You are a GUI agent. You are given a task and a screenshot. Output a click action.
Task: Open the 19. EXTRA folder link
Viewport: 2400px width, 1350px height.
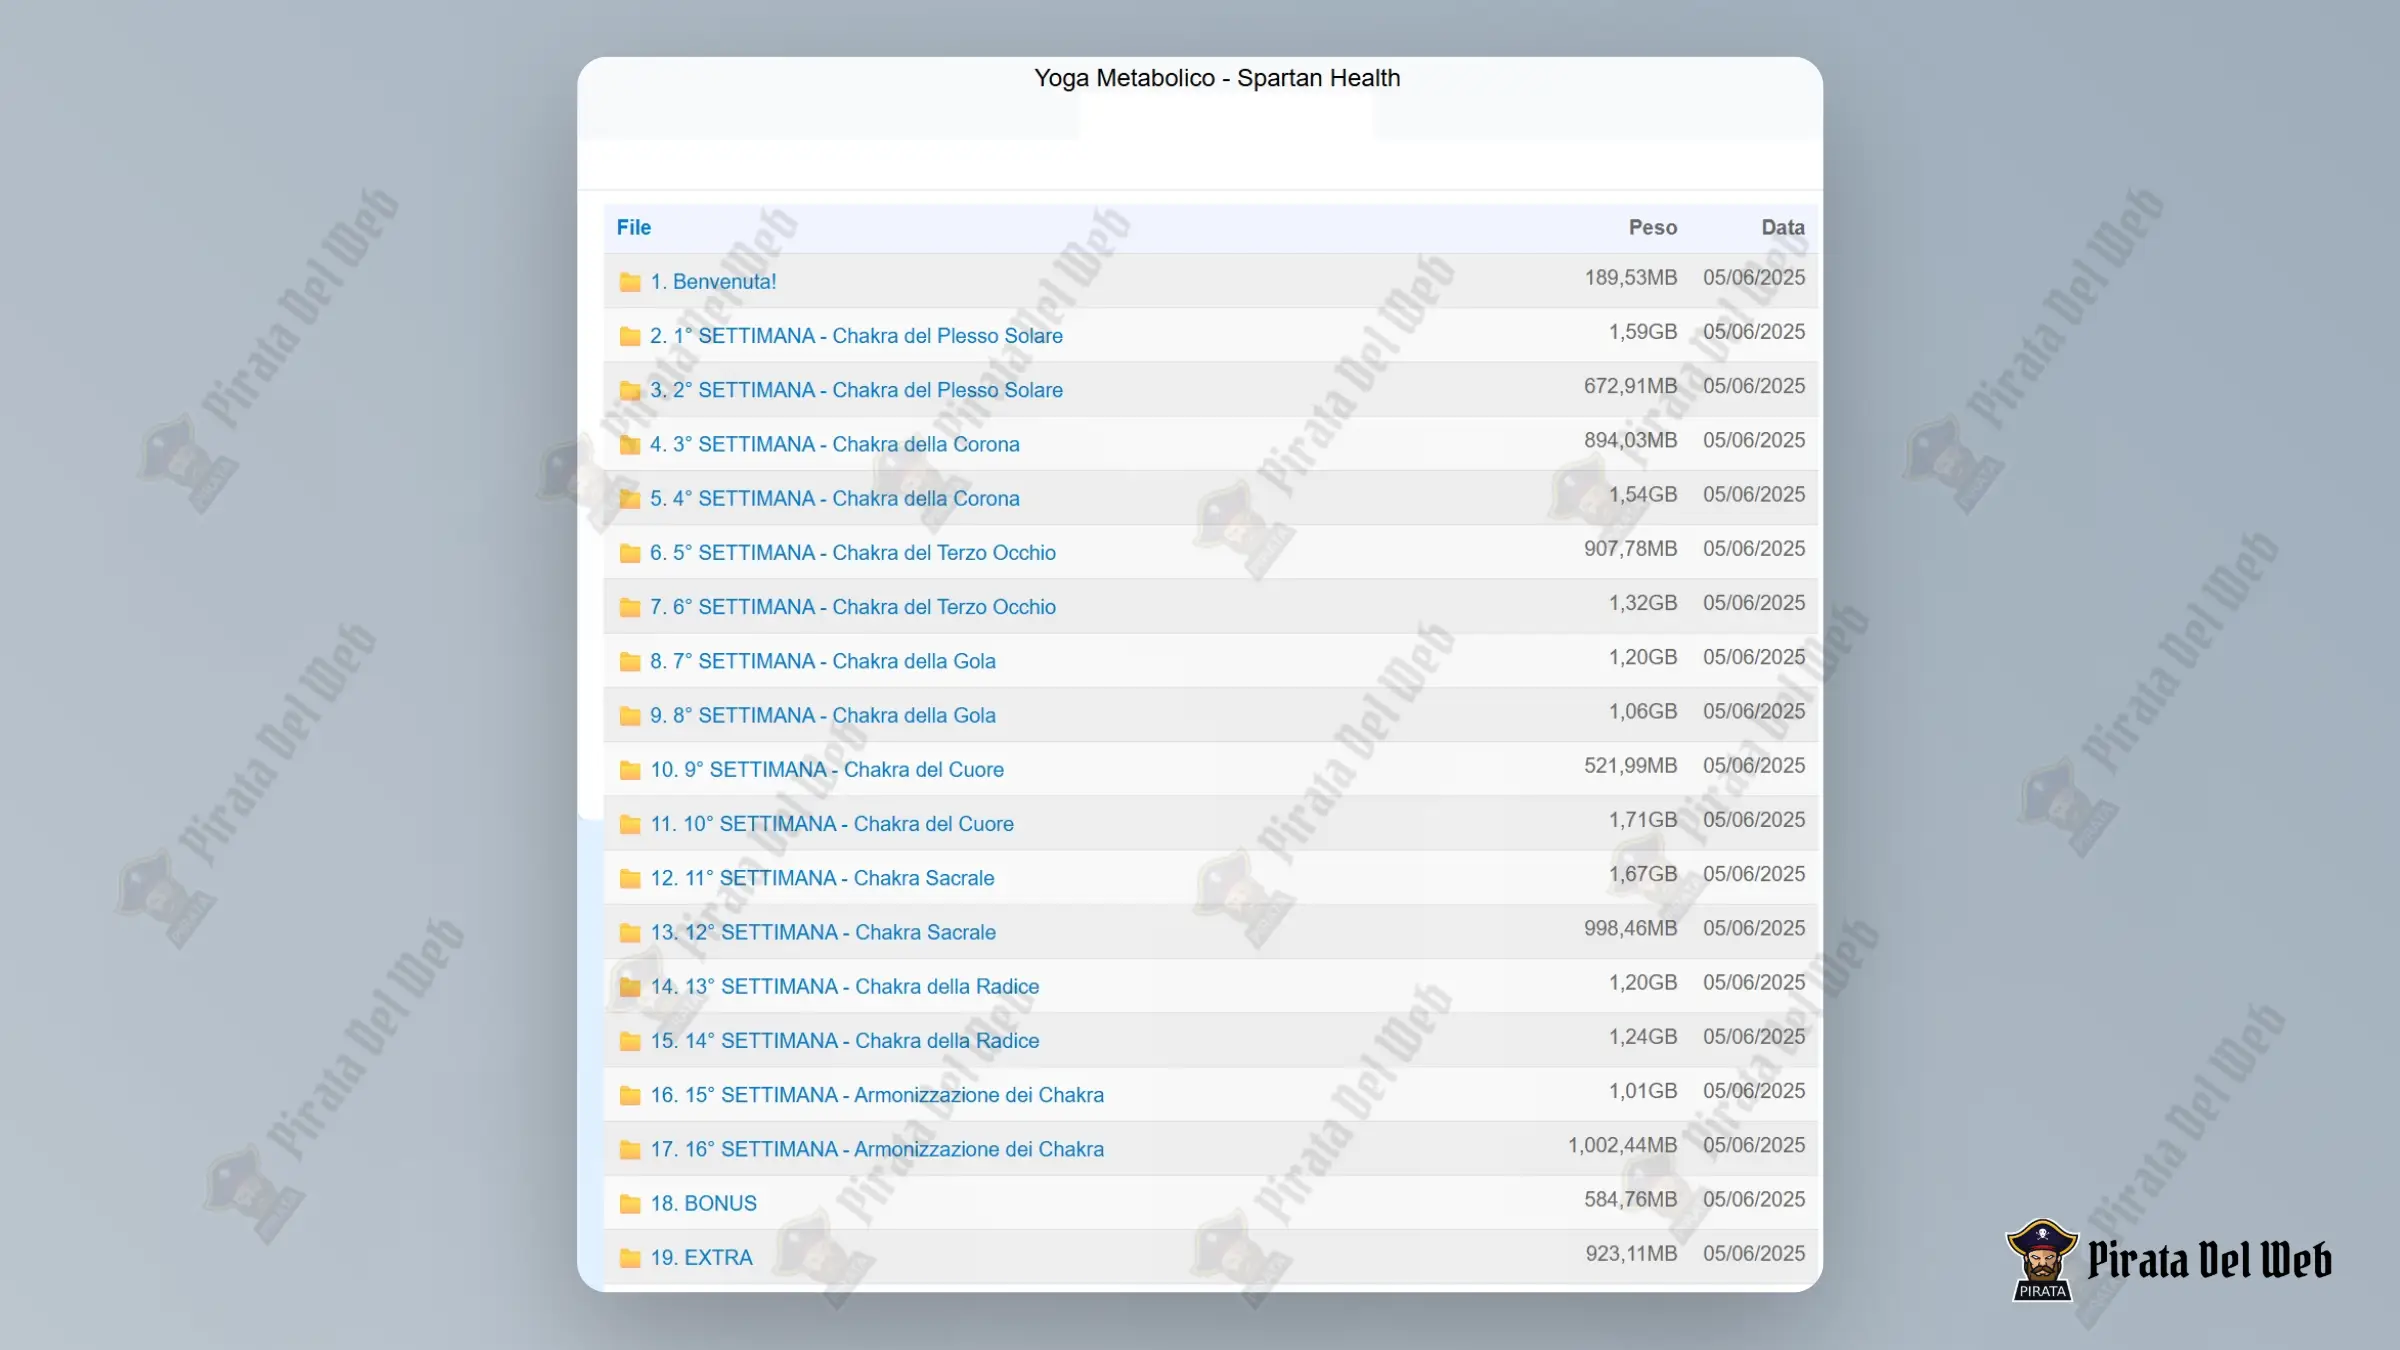point(701,1258)
